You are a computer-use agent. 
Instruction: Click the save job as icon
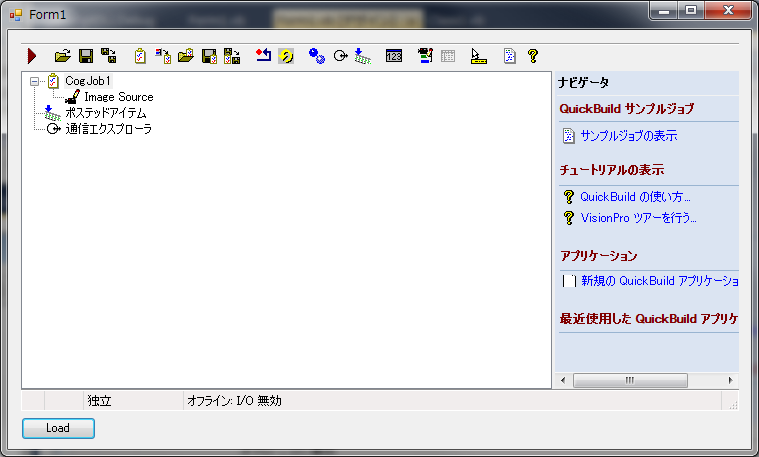tap(232, 56)
